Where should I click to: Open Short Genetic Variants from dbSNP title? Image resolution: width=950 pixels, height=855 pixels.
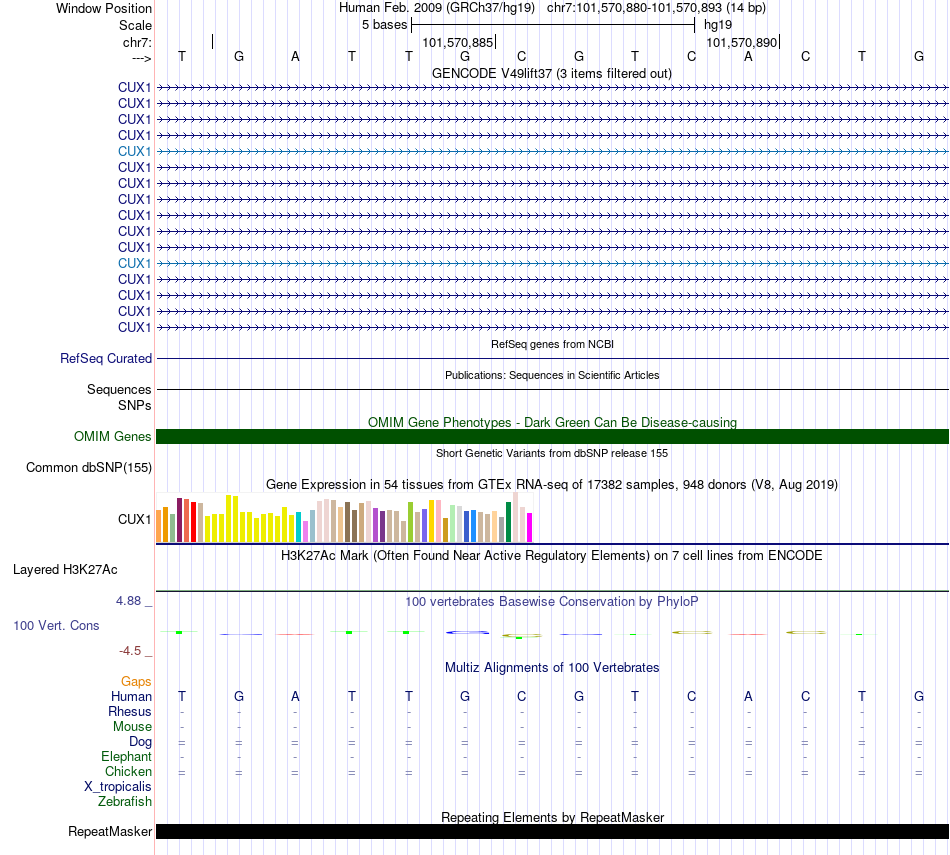552,453
